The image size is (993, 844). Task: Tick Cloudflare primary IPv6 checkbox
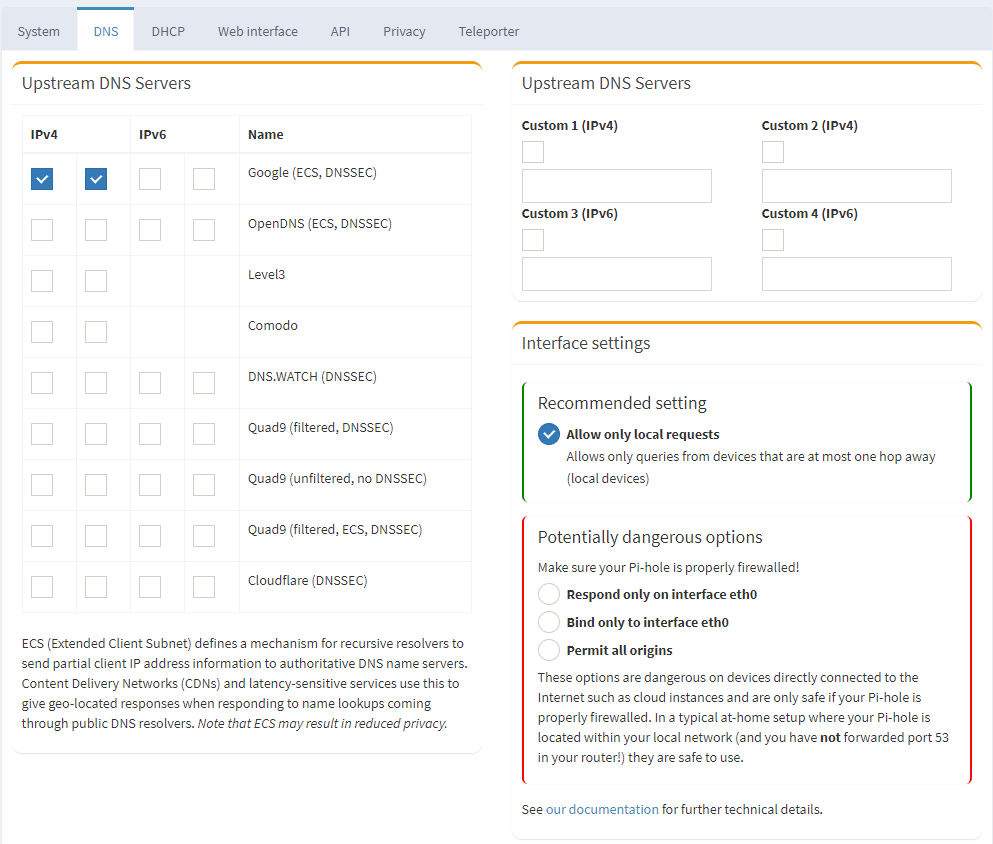150,587
